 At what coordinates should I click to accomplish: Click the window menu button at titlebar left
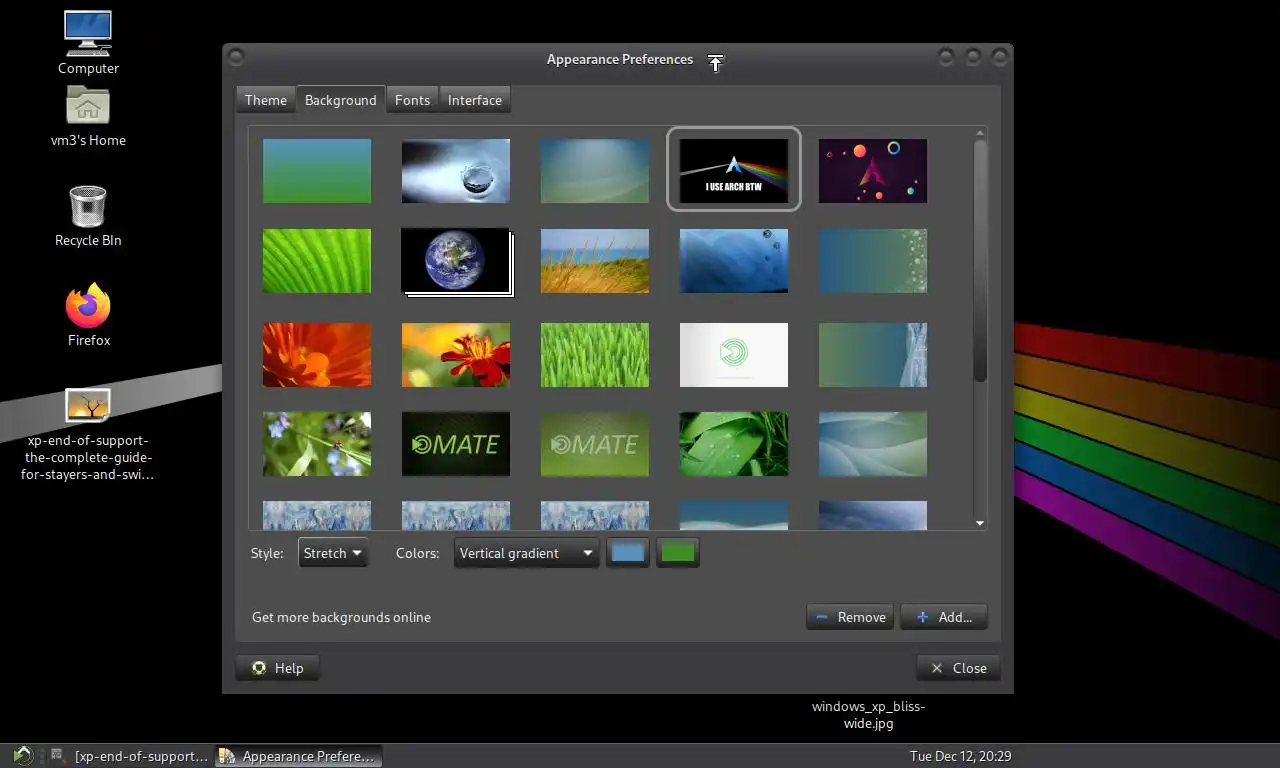click(x=235, y=58)
